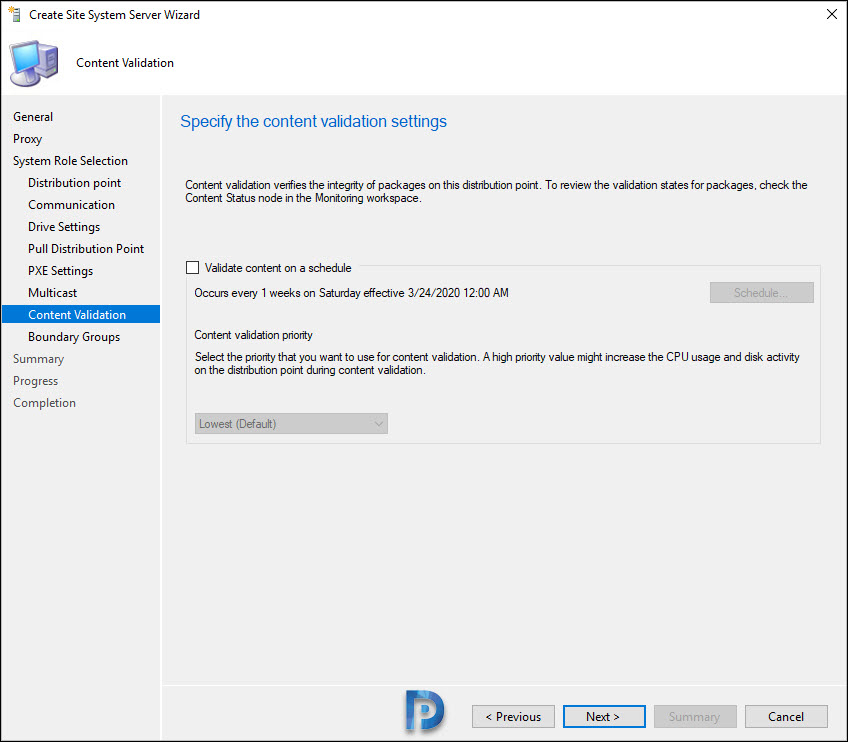This screenshot has width=848, height=742.
Task: Click the Schedule... button
Action: (x=761, y=293)
